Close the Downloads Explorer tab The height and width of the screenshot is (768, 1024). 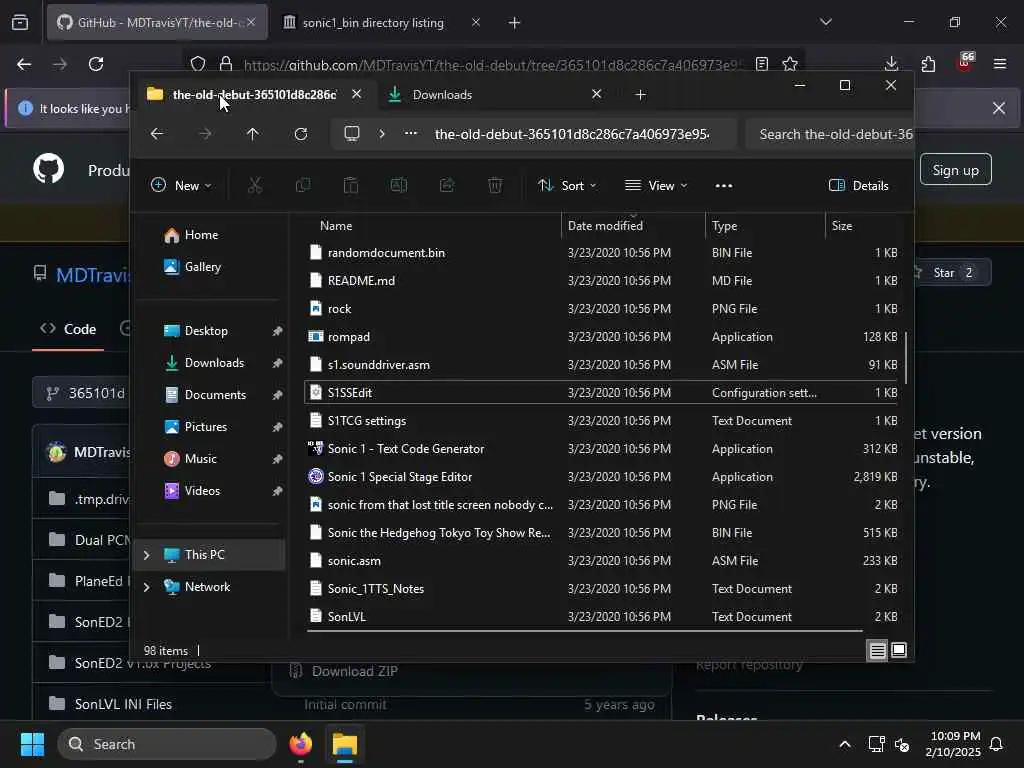[x=596, y=94]
